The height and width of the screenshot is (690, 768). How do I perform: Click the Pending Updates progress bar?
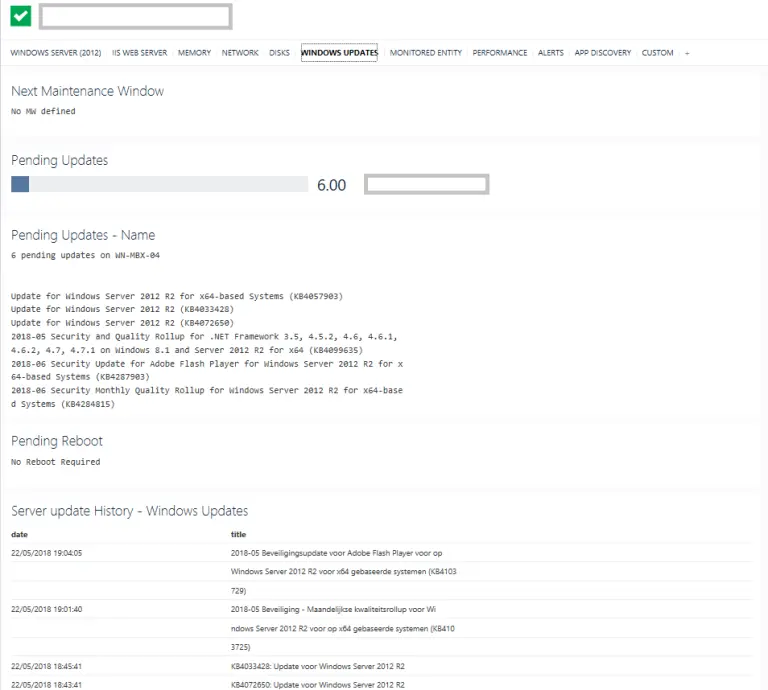pos(159,184)
